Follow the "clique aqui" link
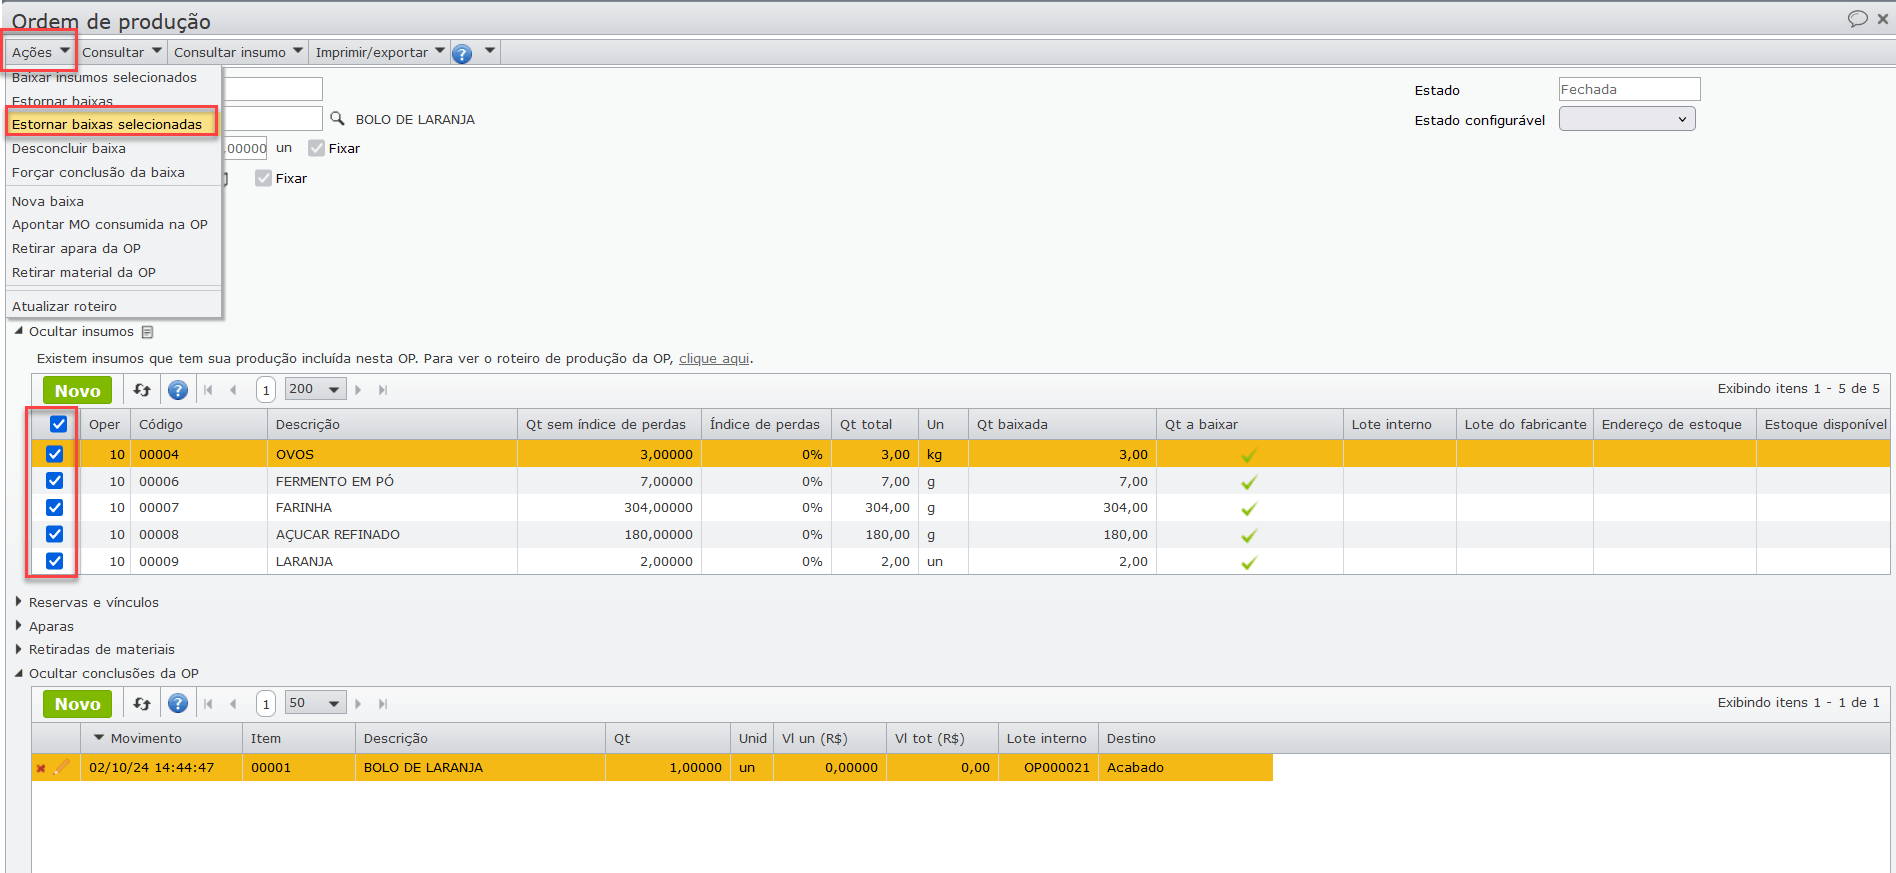 pos(714,358)
